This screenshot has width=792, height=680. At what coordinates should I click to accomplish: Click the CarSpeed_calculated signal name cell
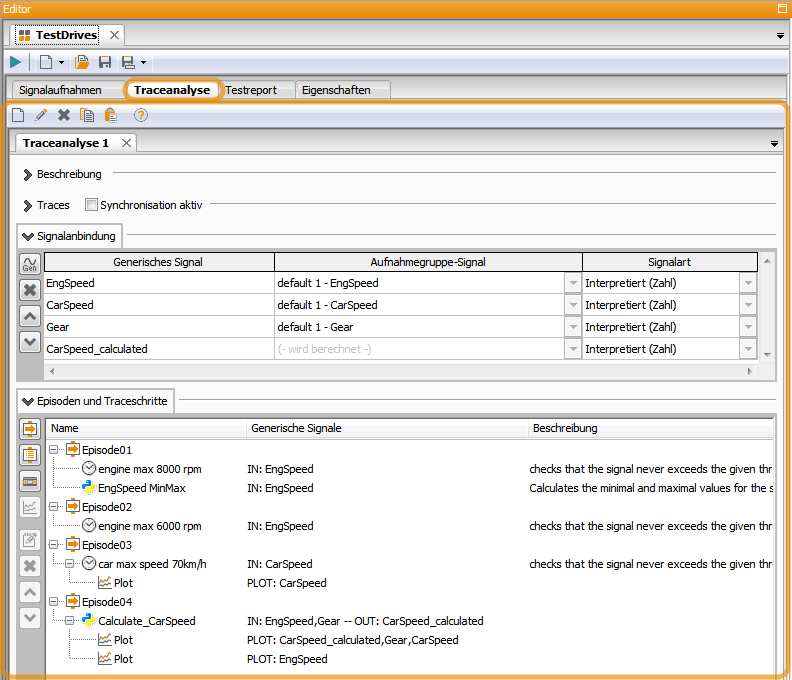[159, 349]
